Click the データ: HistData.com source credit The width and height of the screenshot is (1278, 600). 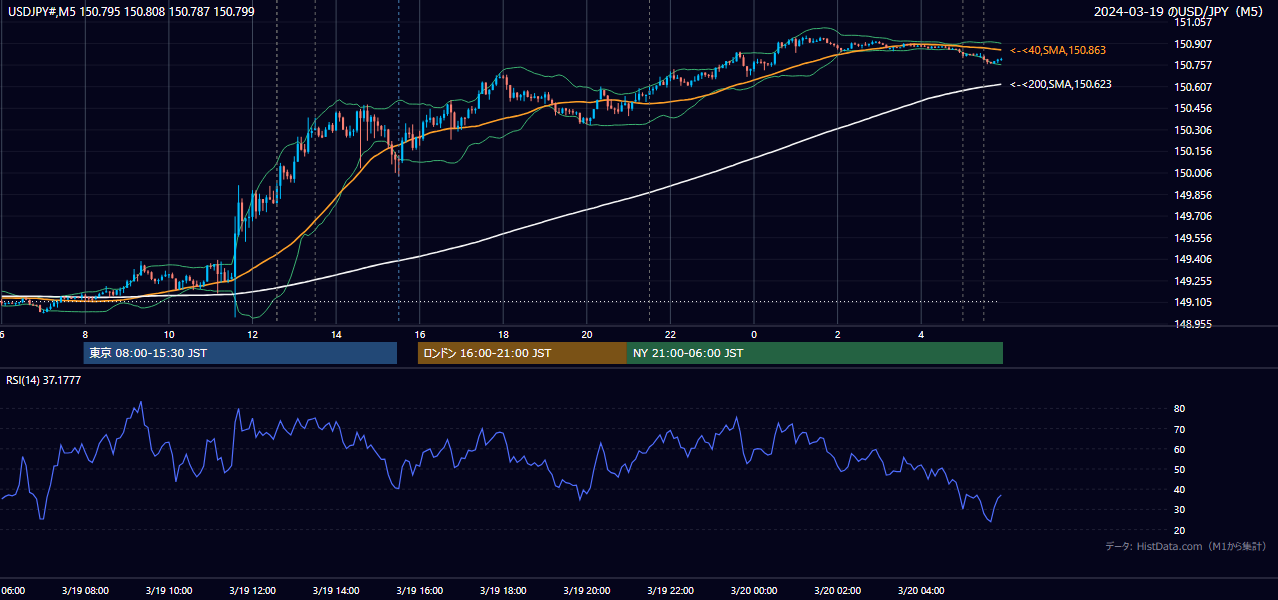point(1186,546)
